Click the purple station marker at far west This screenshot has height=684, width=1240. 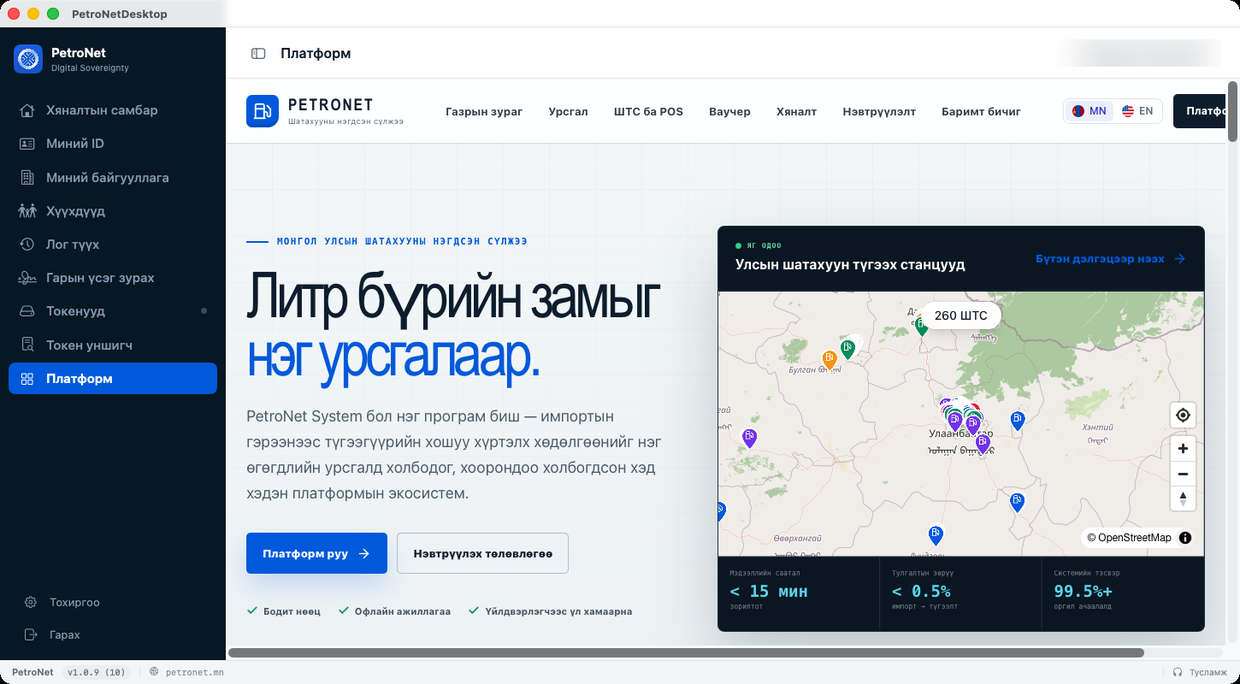(749, 437)
